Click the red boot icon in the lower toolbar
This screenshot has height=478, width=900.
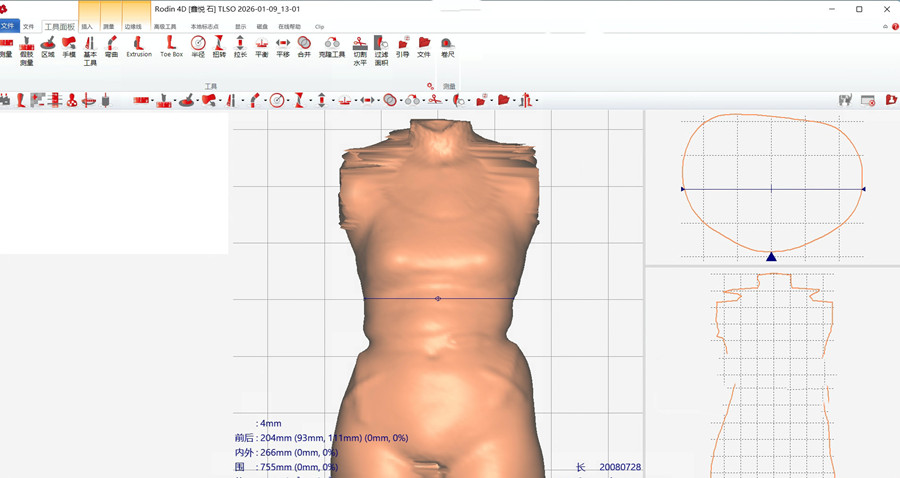[x=21, y=100]
